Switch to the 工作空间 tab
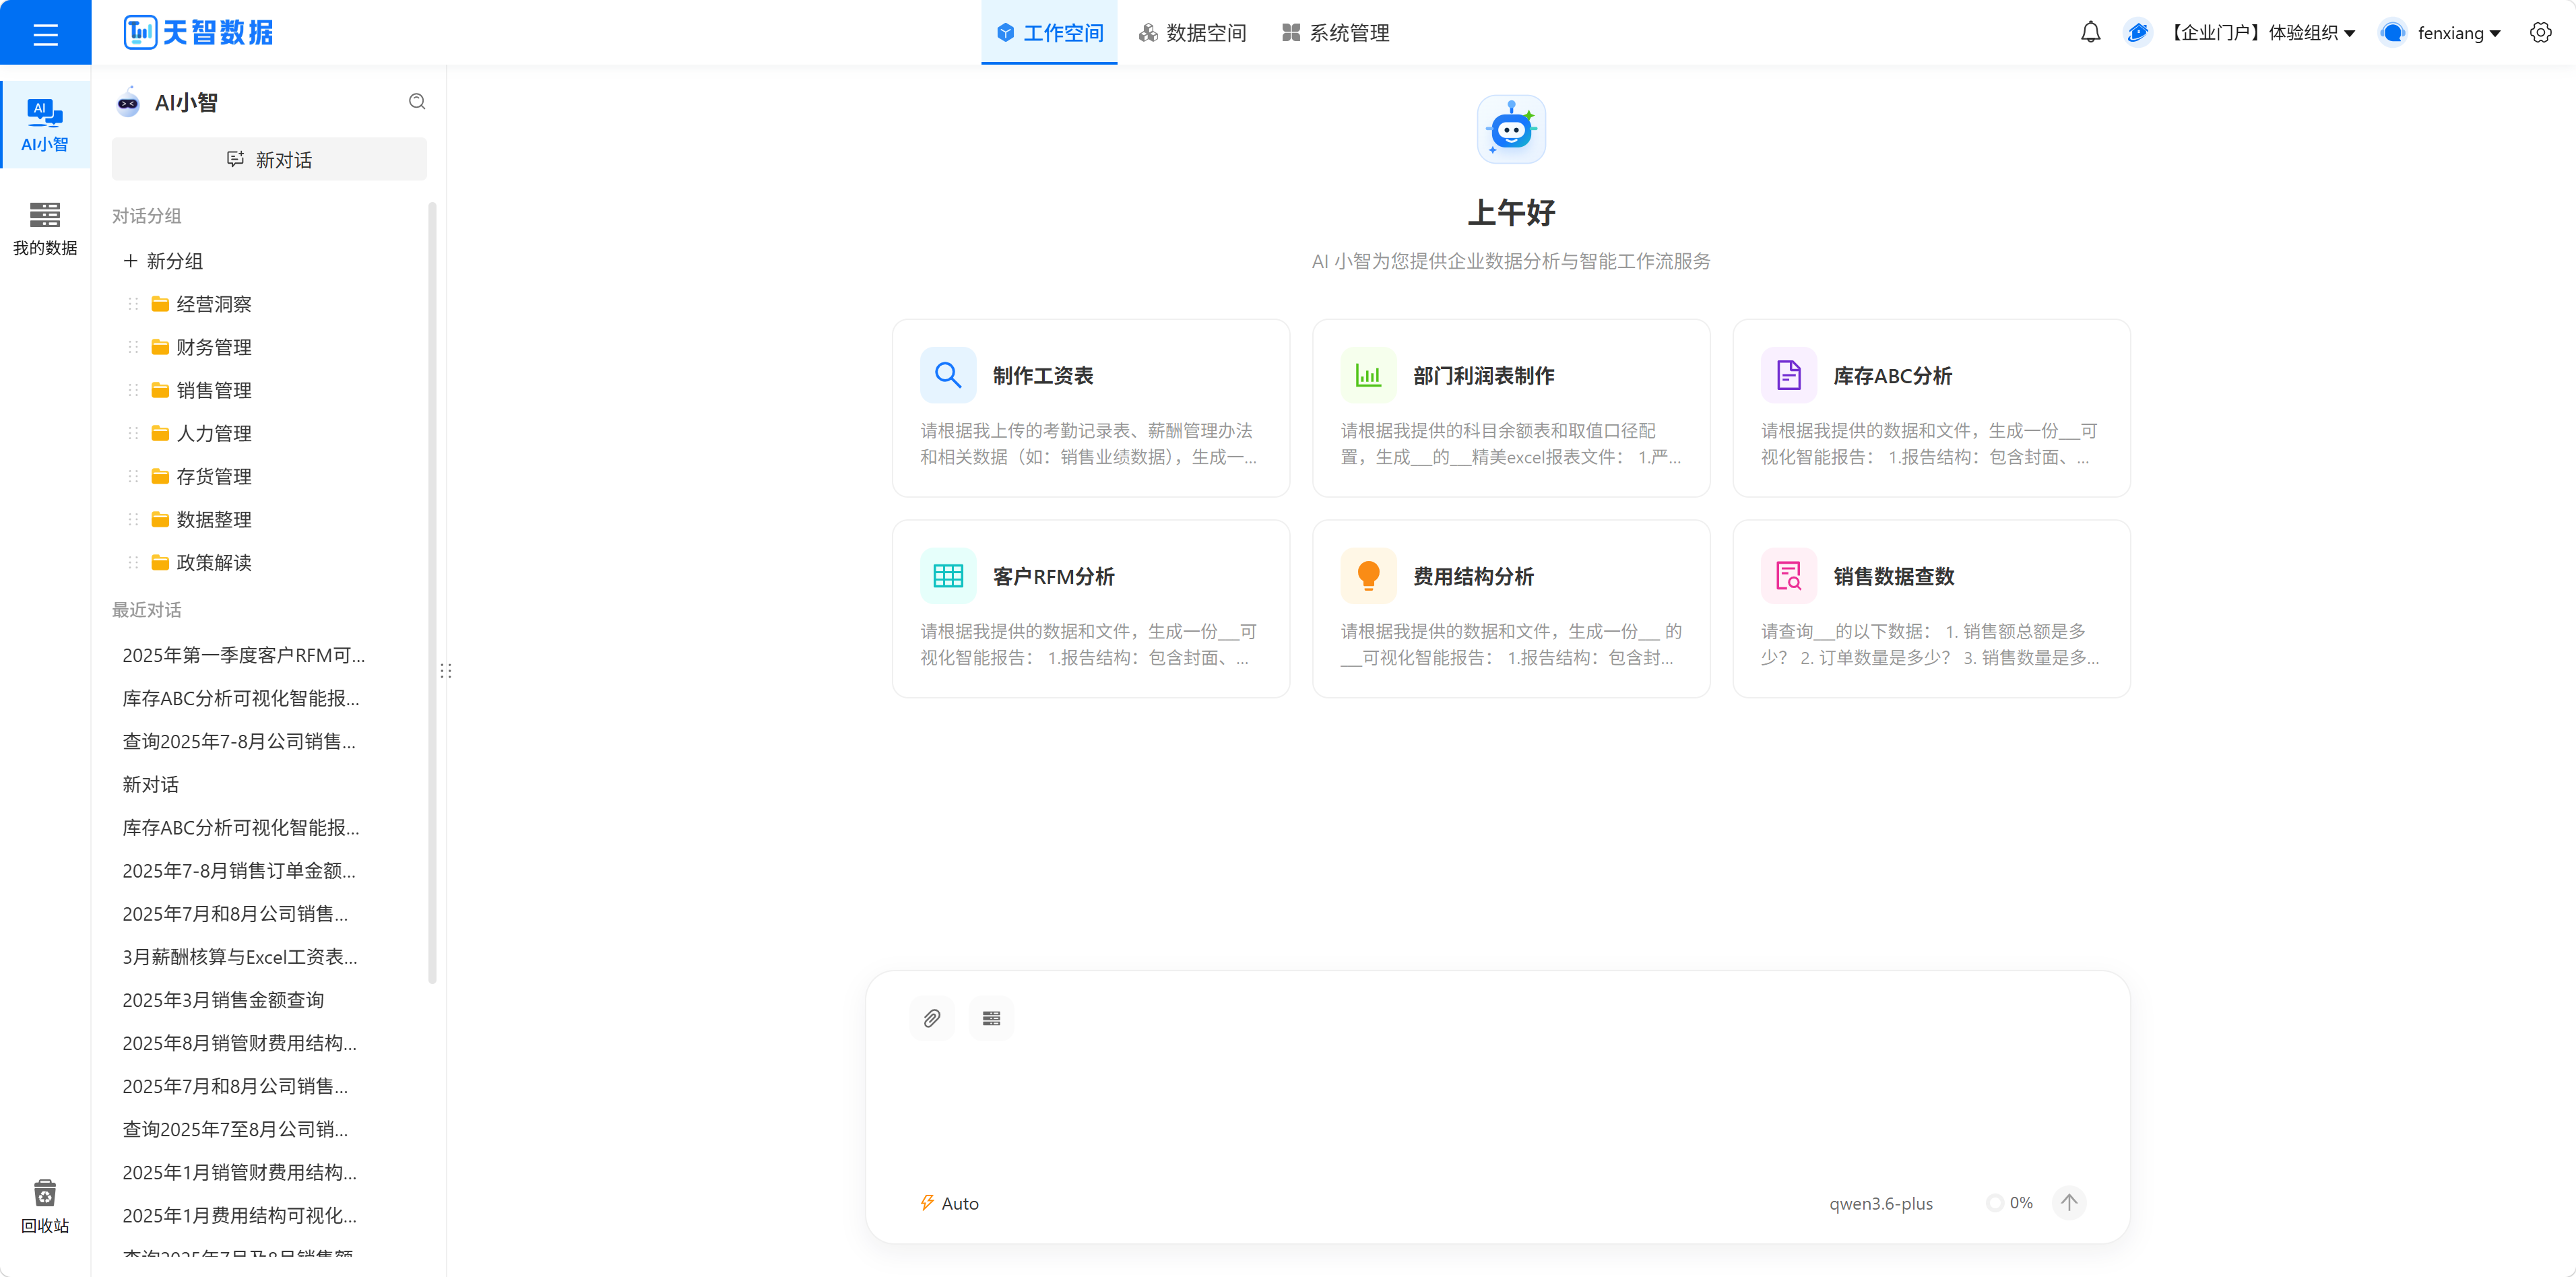This screenshot has width=2576, height=1277. [x=1049, y=33]
